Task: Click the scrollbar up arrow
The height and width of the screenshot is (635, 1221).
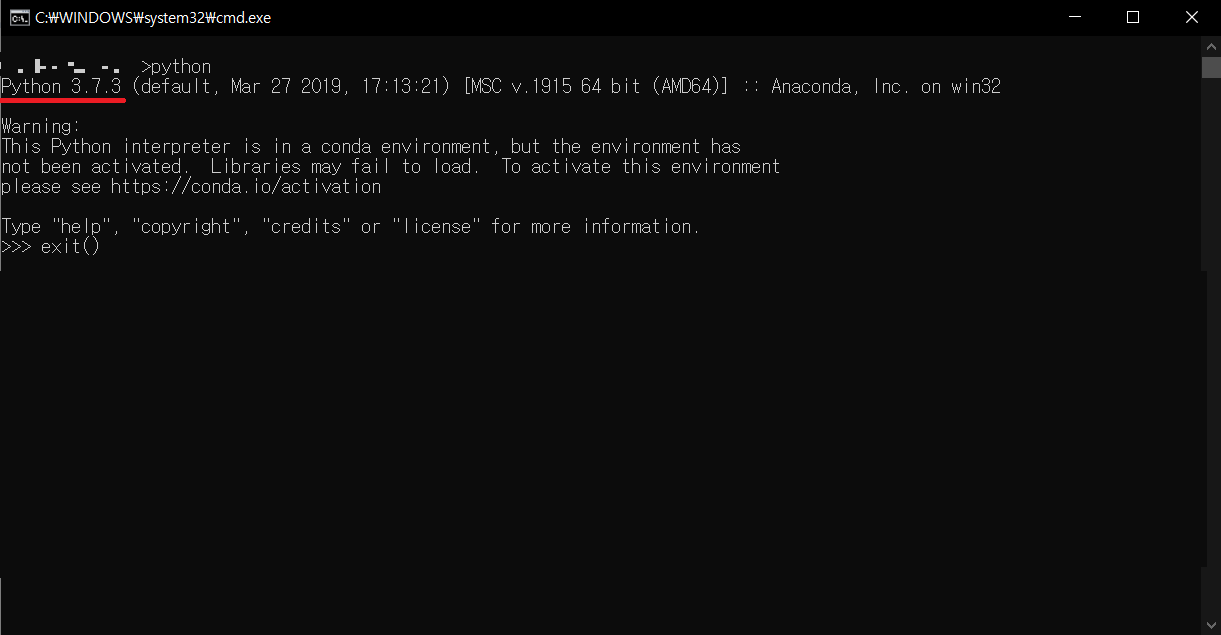Action: (x=1211, y=44)
